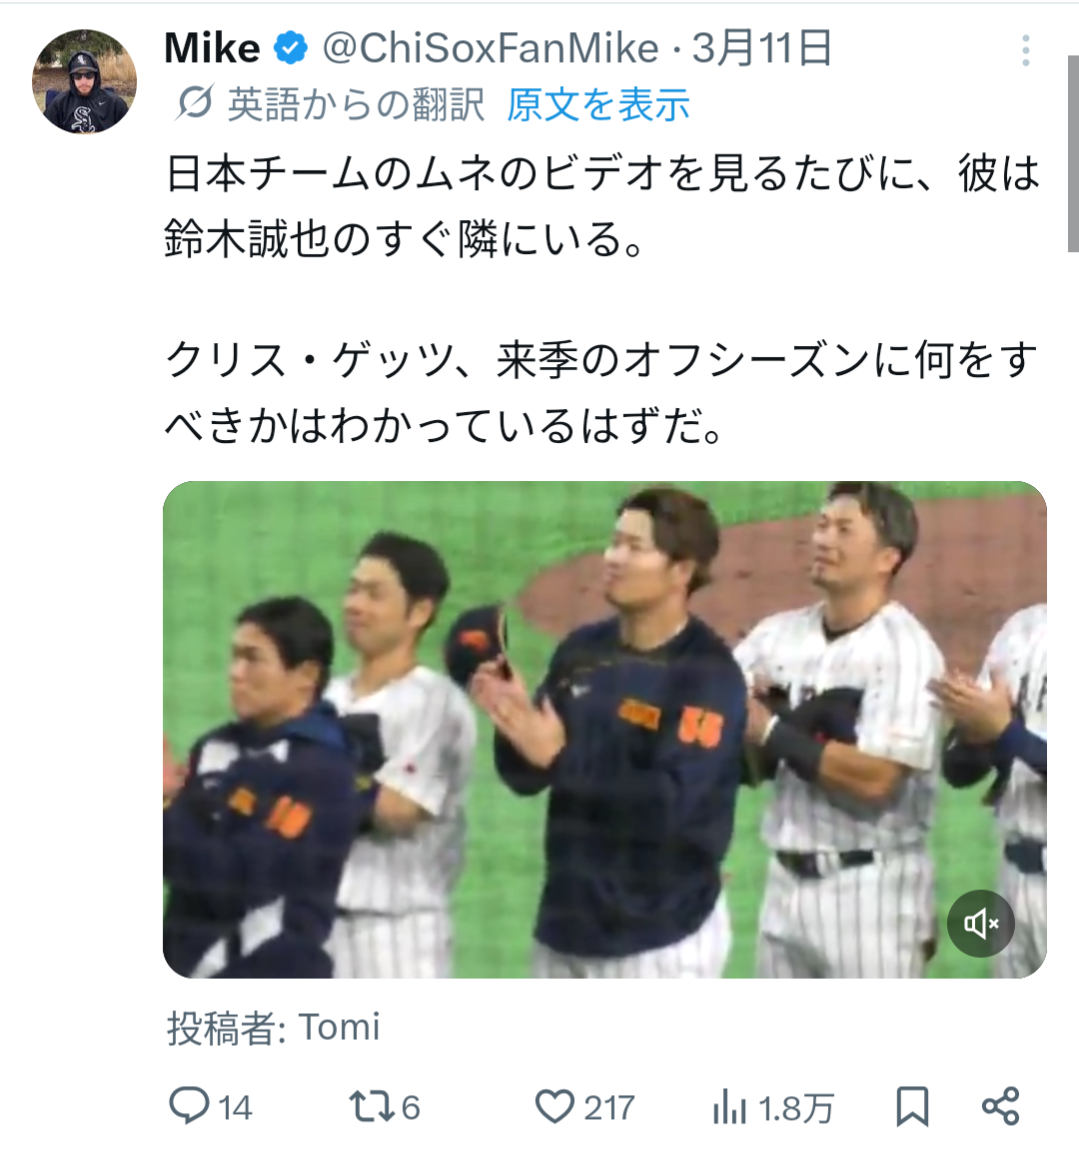
Task: Click the scrollbar thumb on the right edge
Action: pos(1073,153)
